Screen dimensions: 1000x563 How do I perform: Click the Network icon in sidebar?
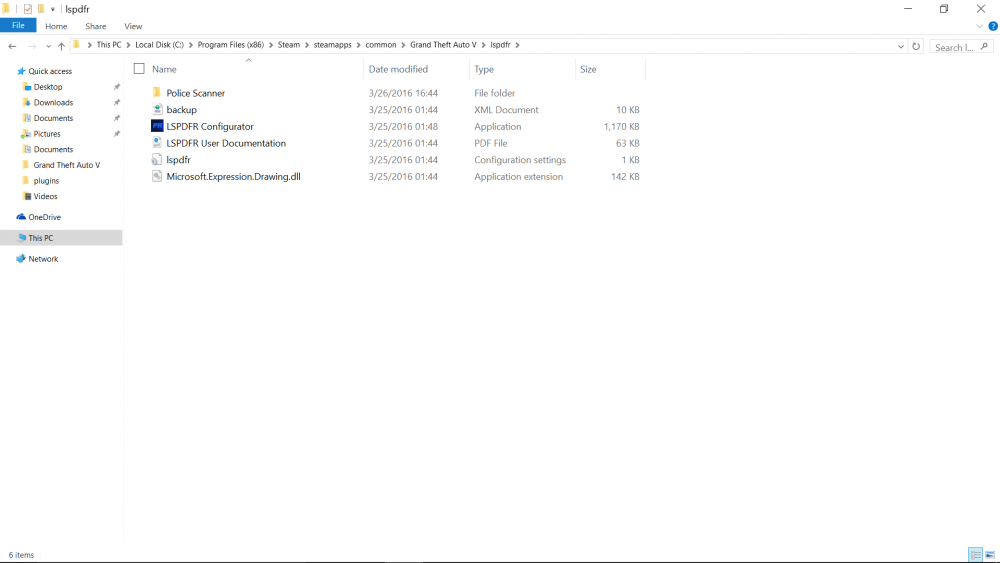pyautogui.click(x=21, y=259)
